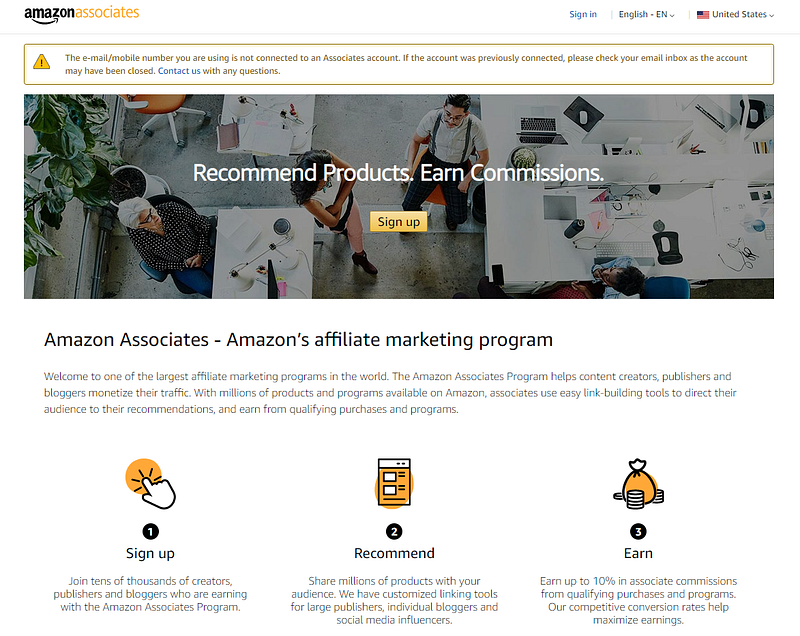Open the English - EN language dropdown
The image size is (800, 636).
(x=646, y=15)
